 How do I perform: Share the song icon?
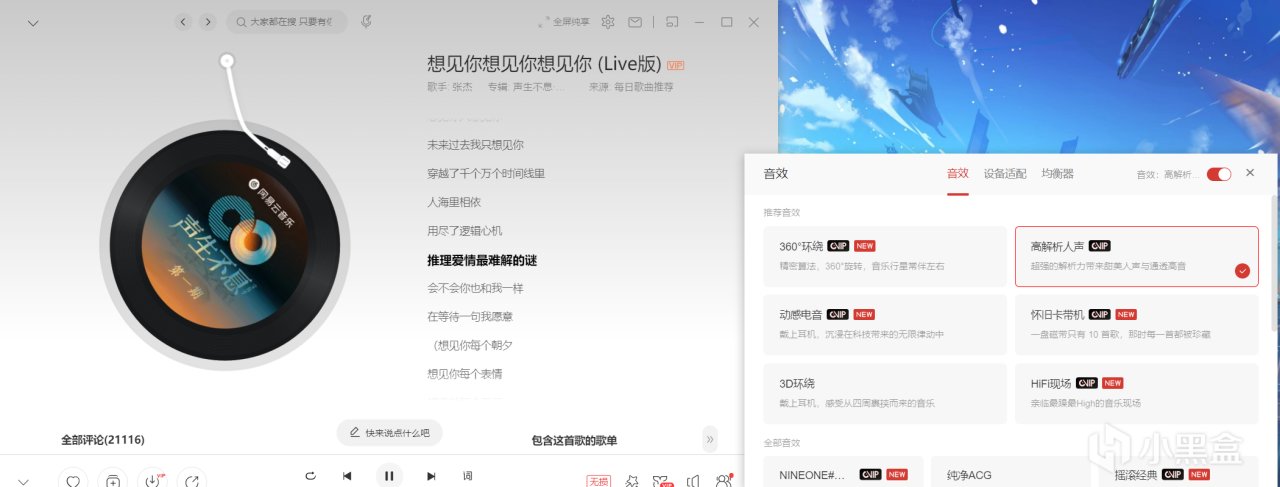point(192,481)
